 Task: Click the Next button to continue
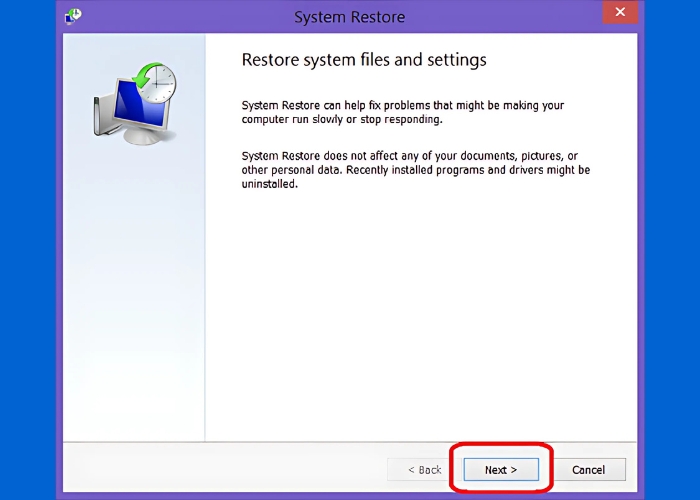[x=501, y=469]
